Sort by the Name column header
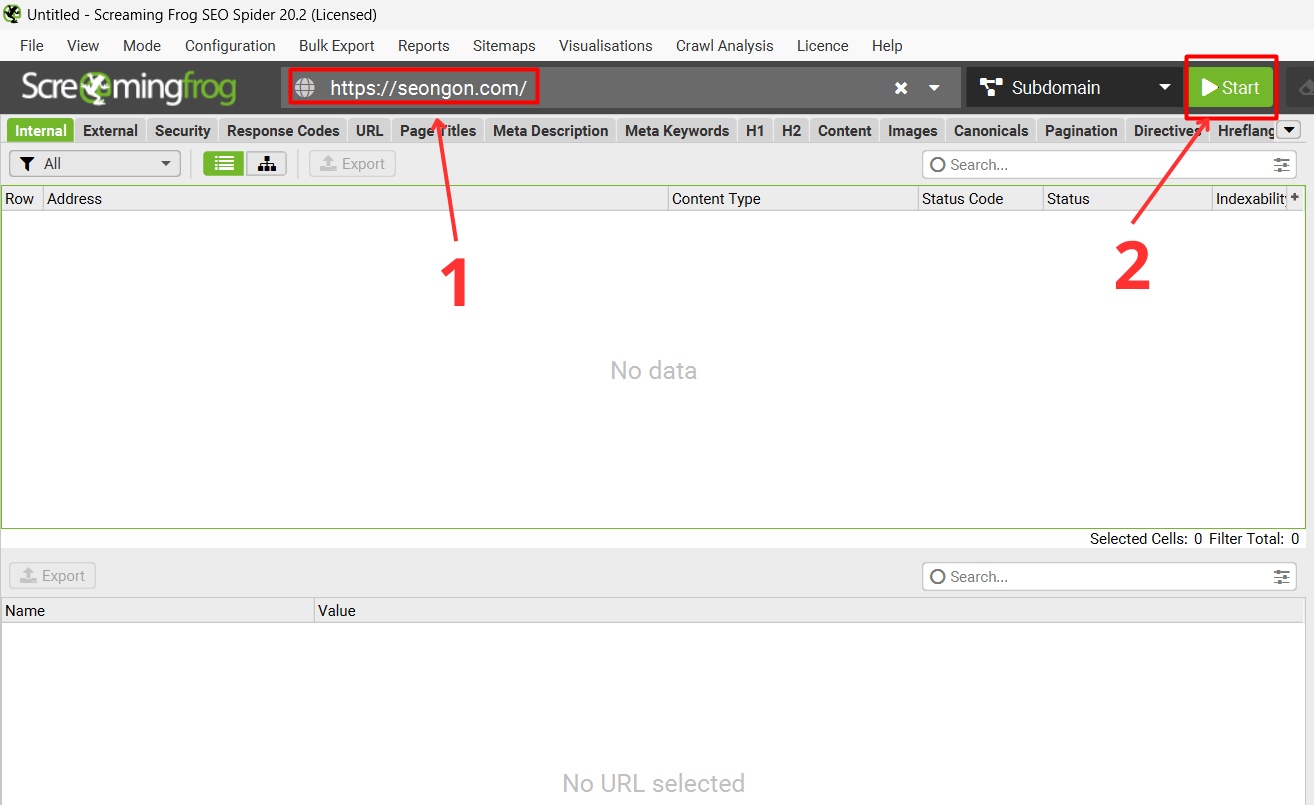1314x805 pixels. 158,611
